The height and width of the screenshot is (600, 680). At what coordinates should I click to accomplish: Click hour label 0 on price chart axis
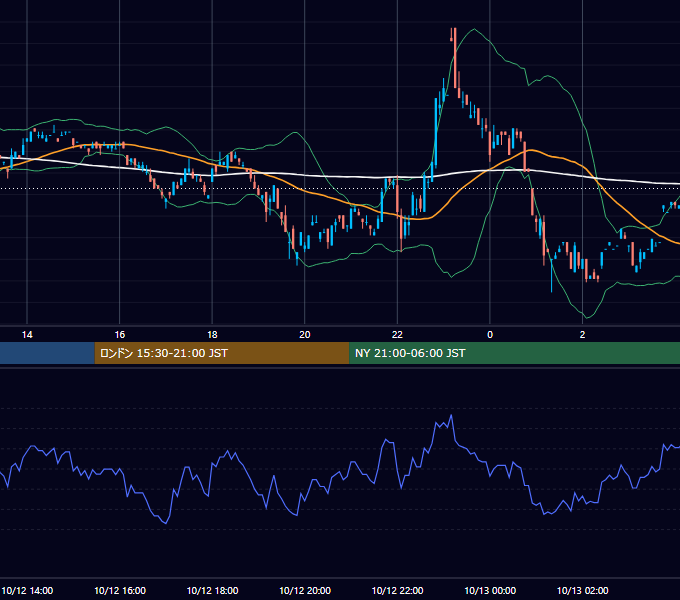pyautogui.click(x=490, y=335)
